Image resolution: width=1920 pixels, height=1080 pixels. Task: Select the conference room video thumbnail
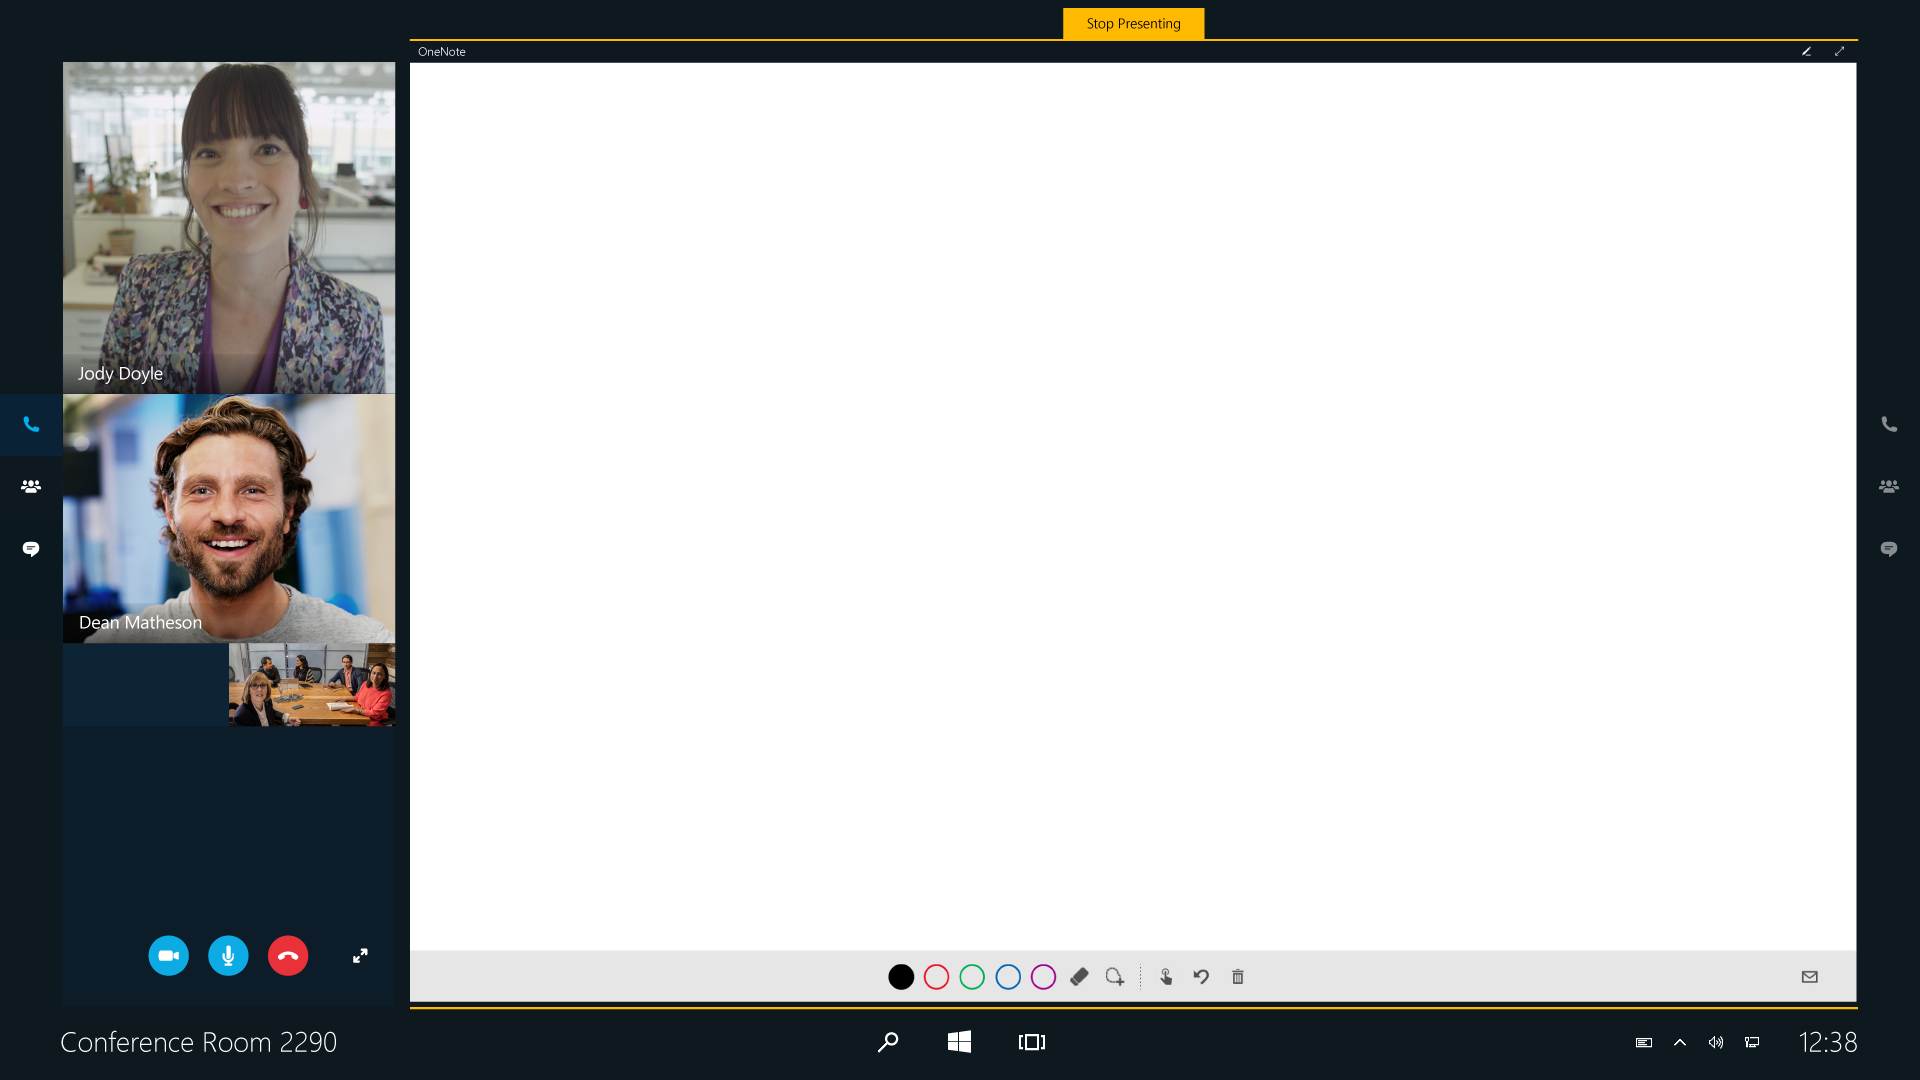(312, 685)
